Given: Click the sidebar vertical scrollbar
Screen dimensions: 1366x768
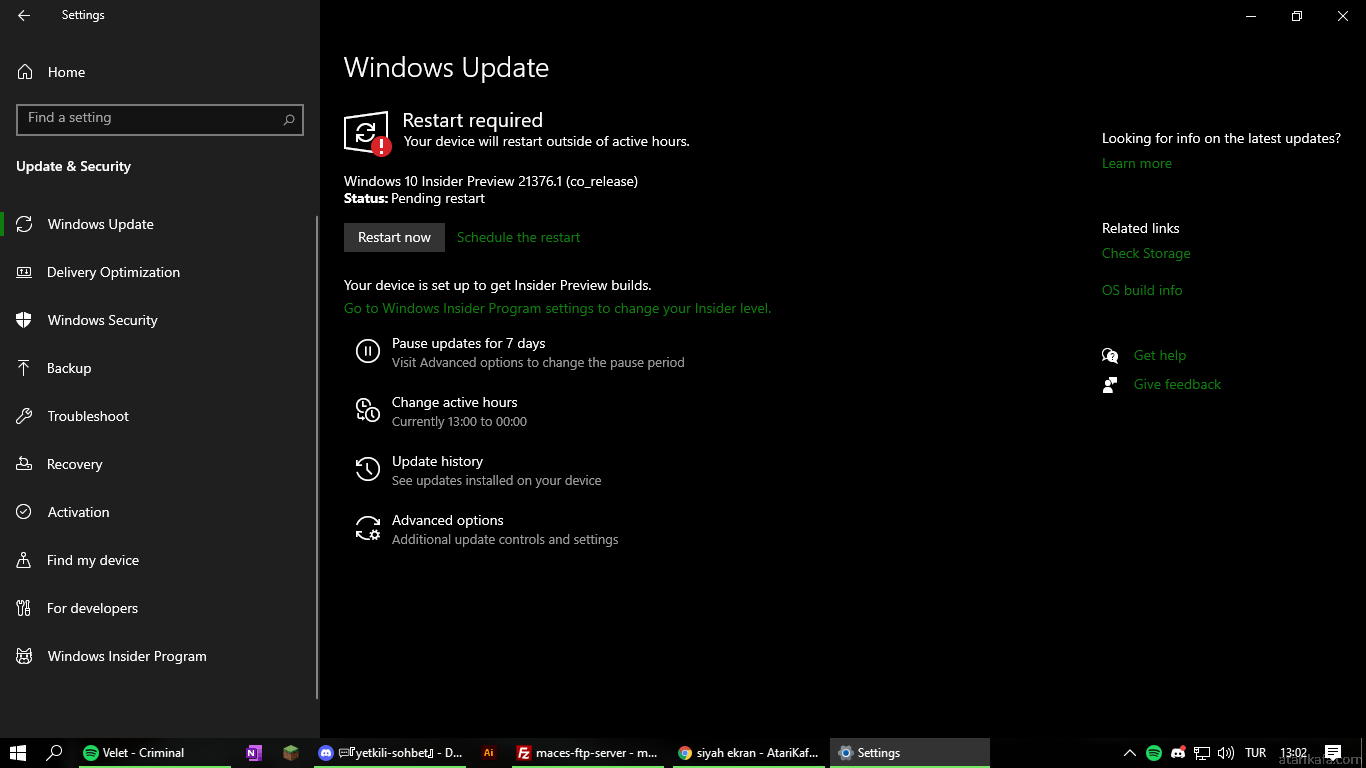Looking at the screenshot, I should [x=317, y=457].
